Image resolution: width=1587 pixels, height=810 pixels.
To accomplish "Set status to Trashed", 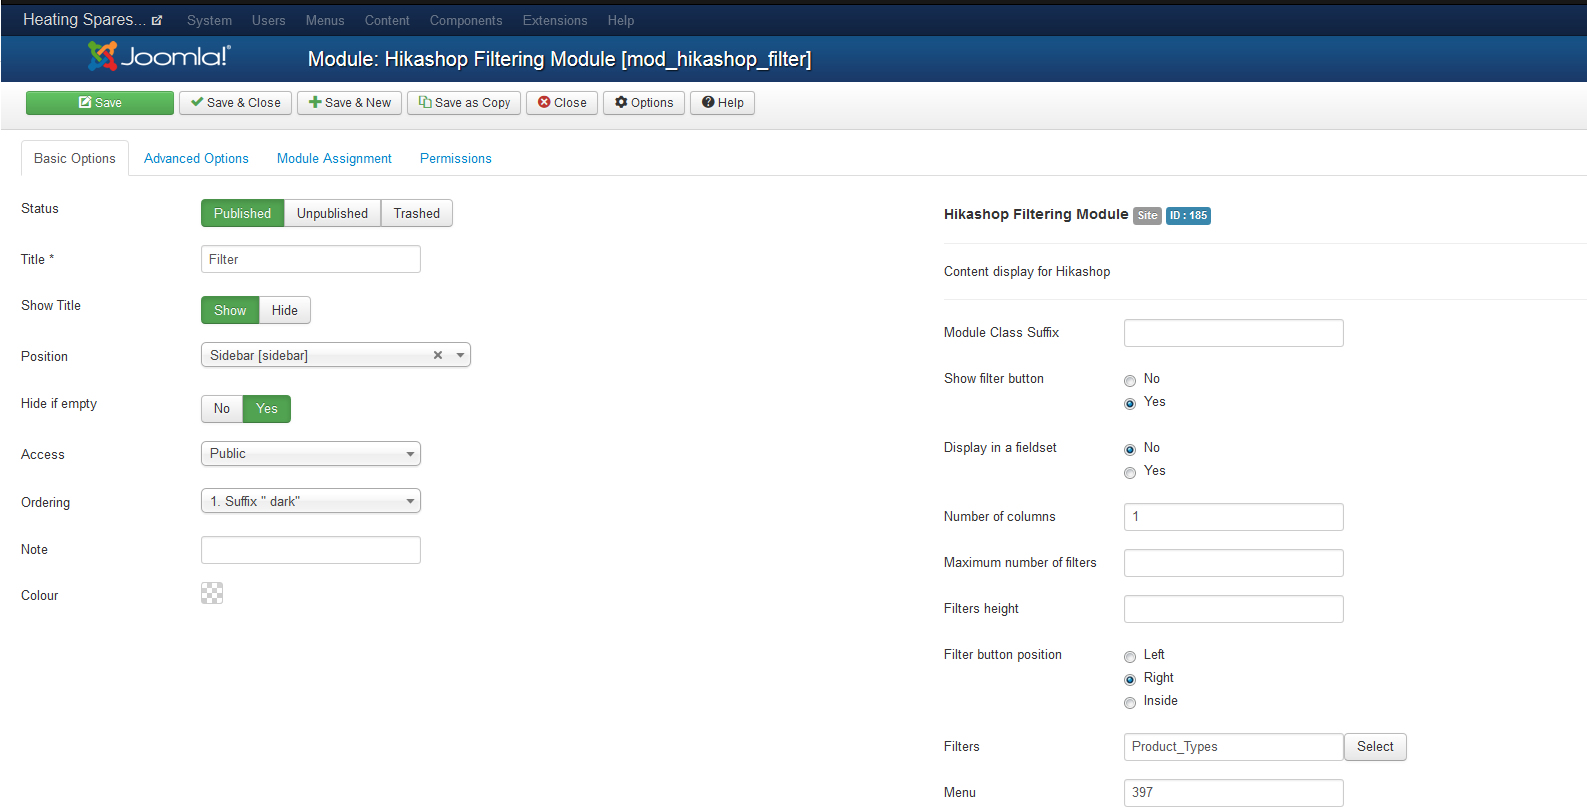I will point(417,213).
